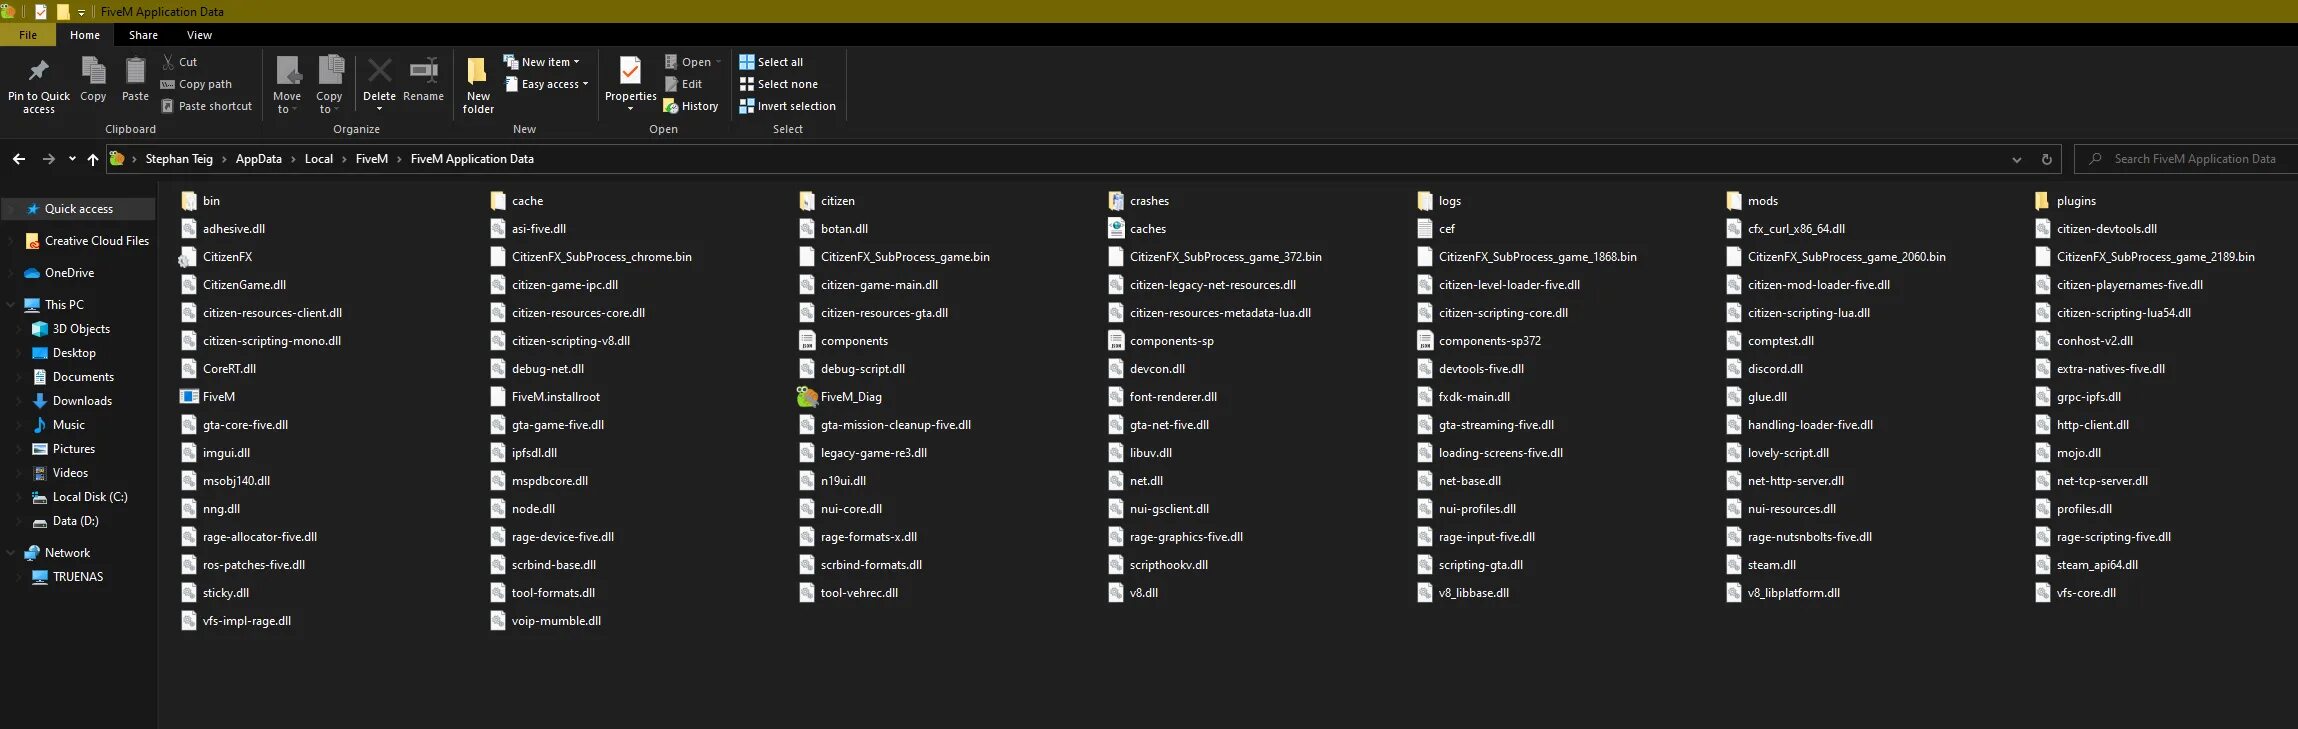Select voip-mumble.dll file
Viewport: 2298px width, 729px height.
point(546,621)
